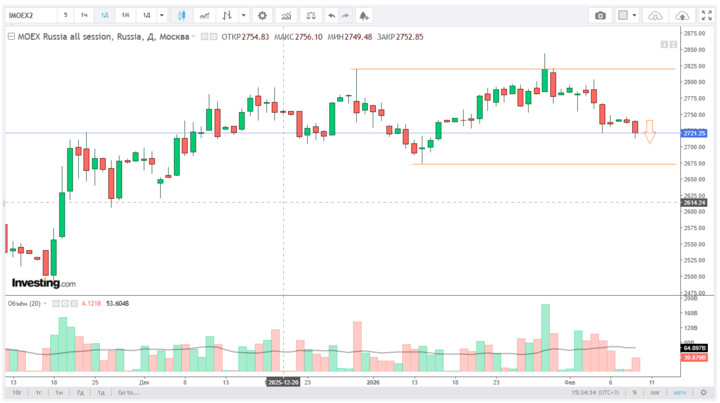
Task: Toggle auto scale button
Action: point(681,393)
